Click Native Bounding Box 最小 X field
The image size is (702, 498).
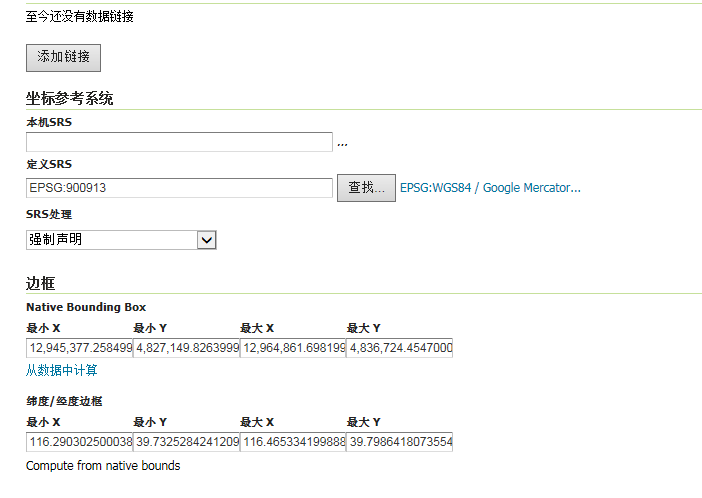80,348
